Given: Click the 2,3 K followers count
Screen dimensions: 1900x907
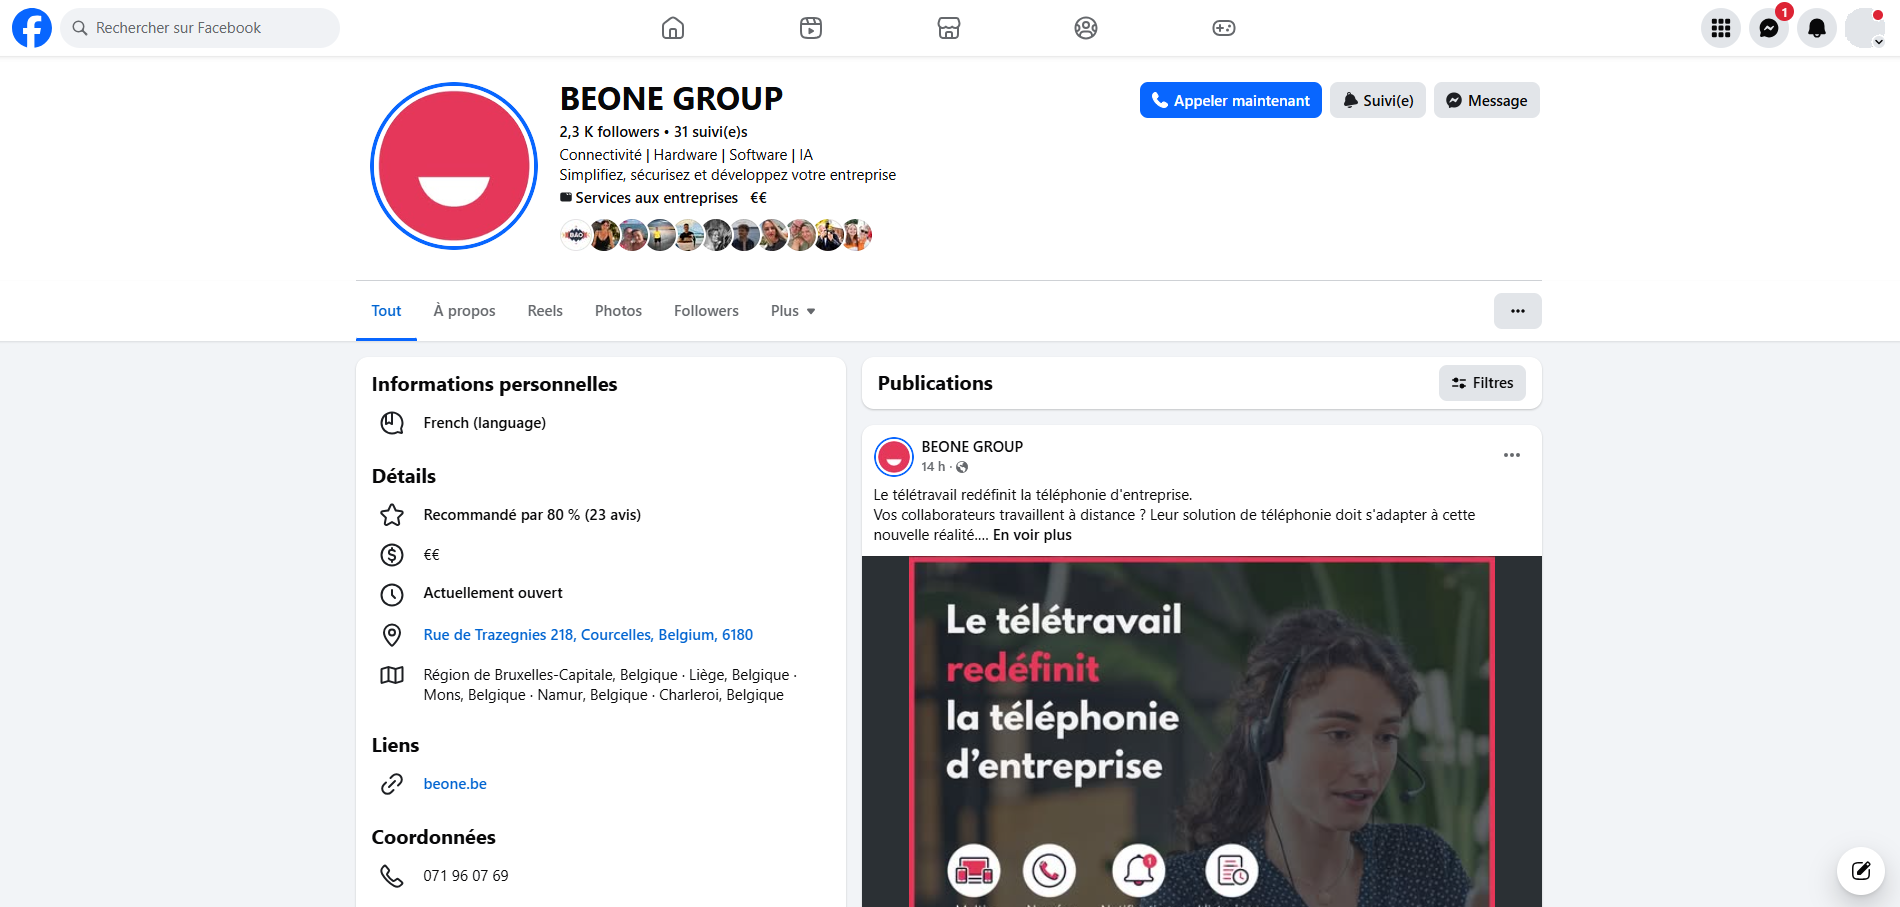Looking at the screenshot, I should tap(609, 132).
